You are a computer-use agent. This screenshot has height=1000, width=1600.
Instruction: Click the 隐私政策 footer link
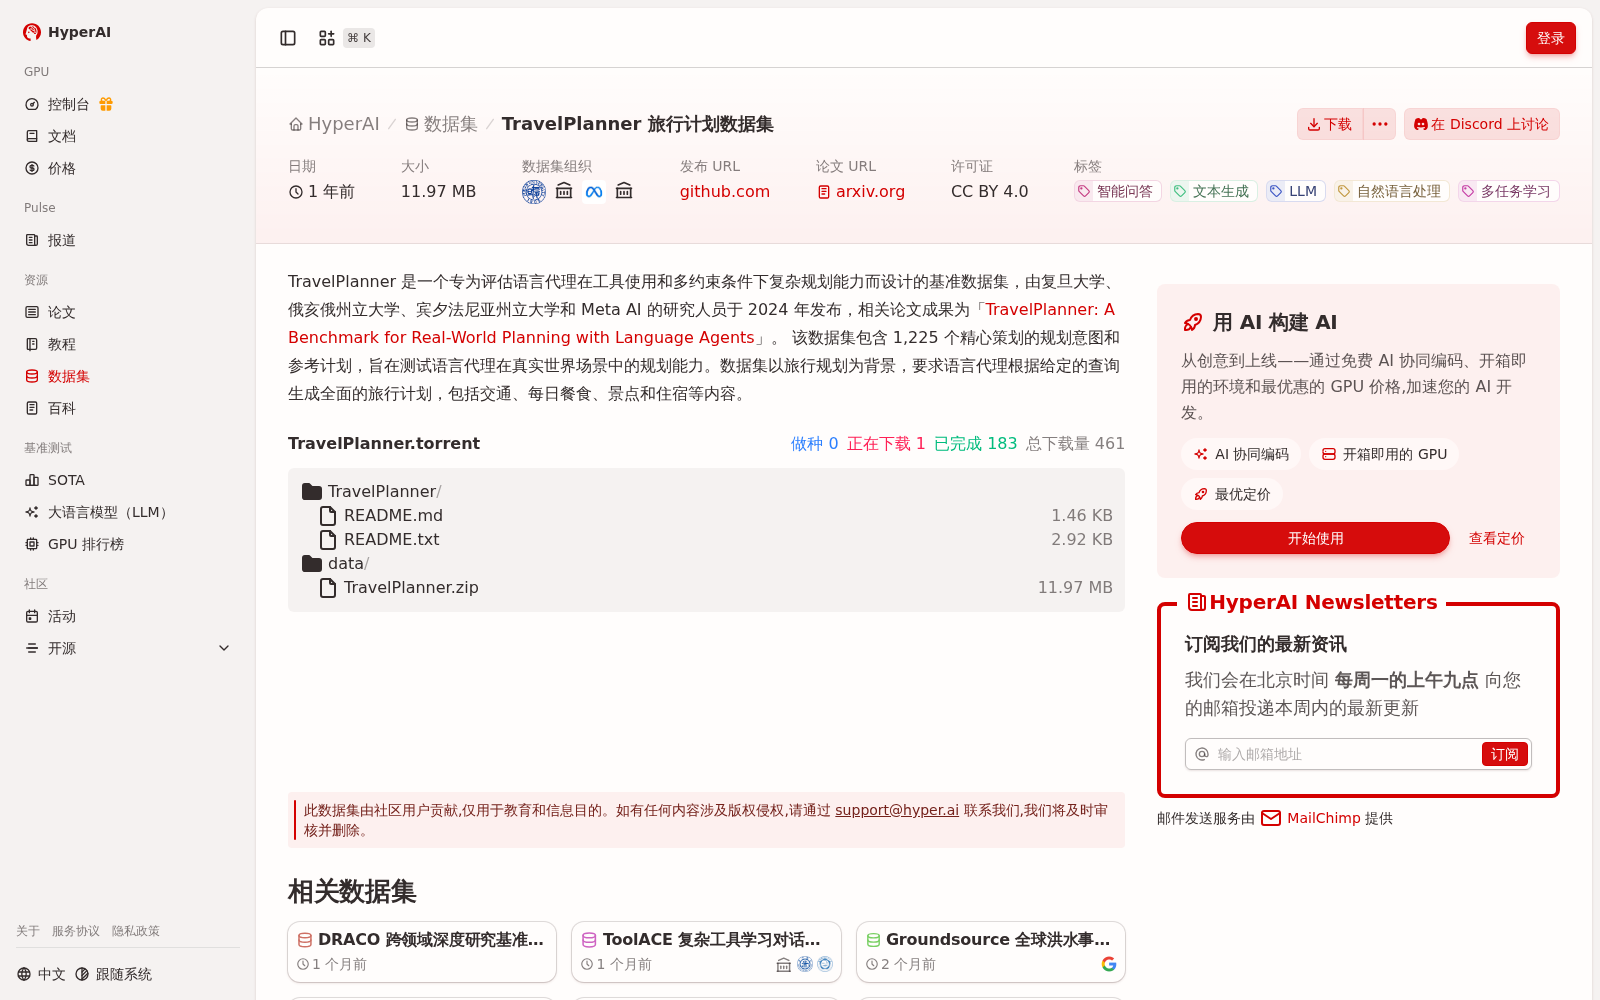coord(136,931)
